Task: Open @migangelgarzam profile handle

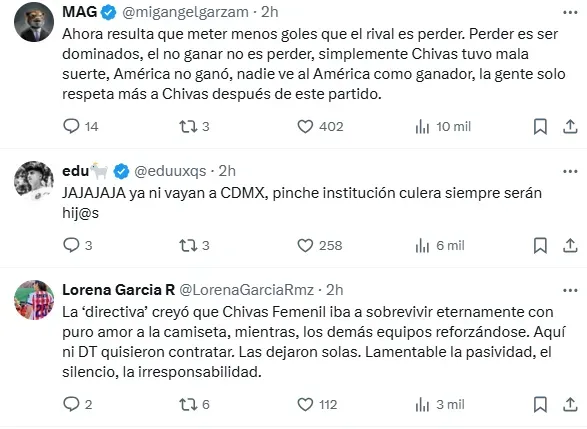Action: click(186, 12)
